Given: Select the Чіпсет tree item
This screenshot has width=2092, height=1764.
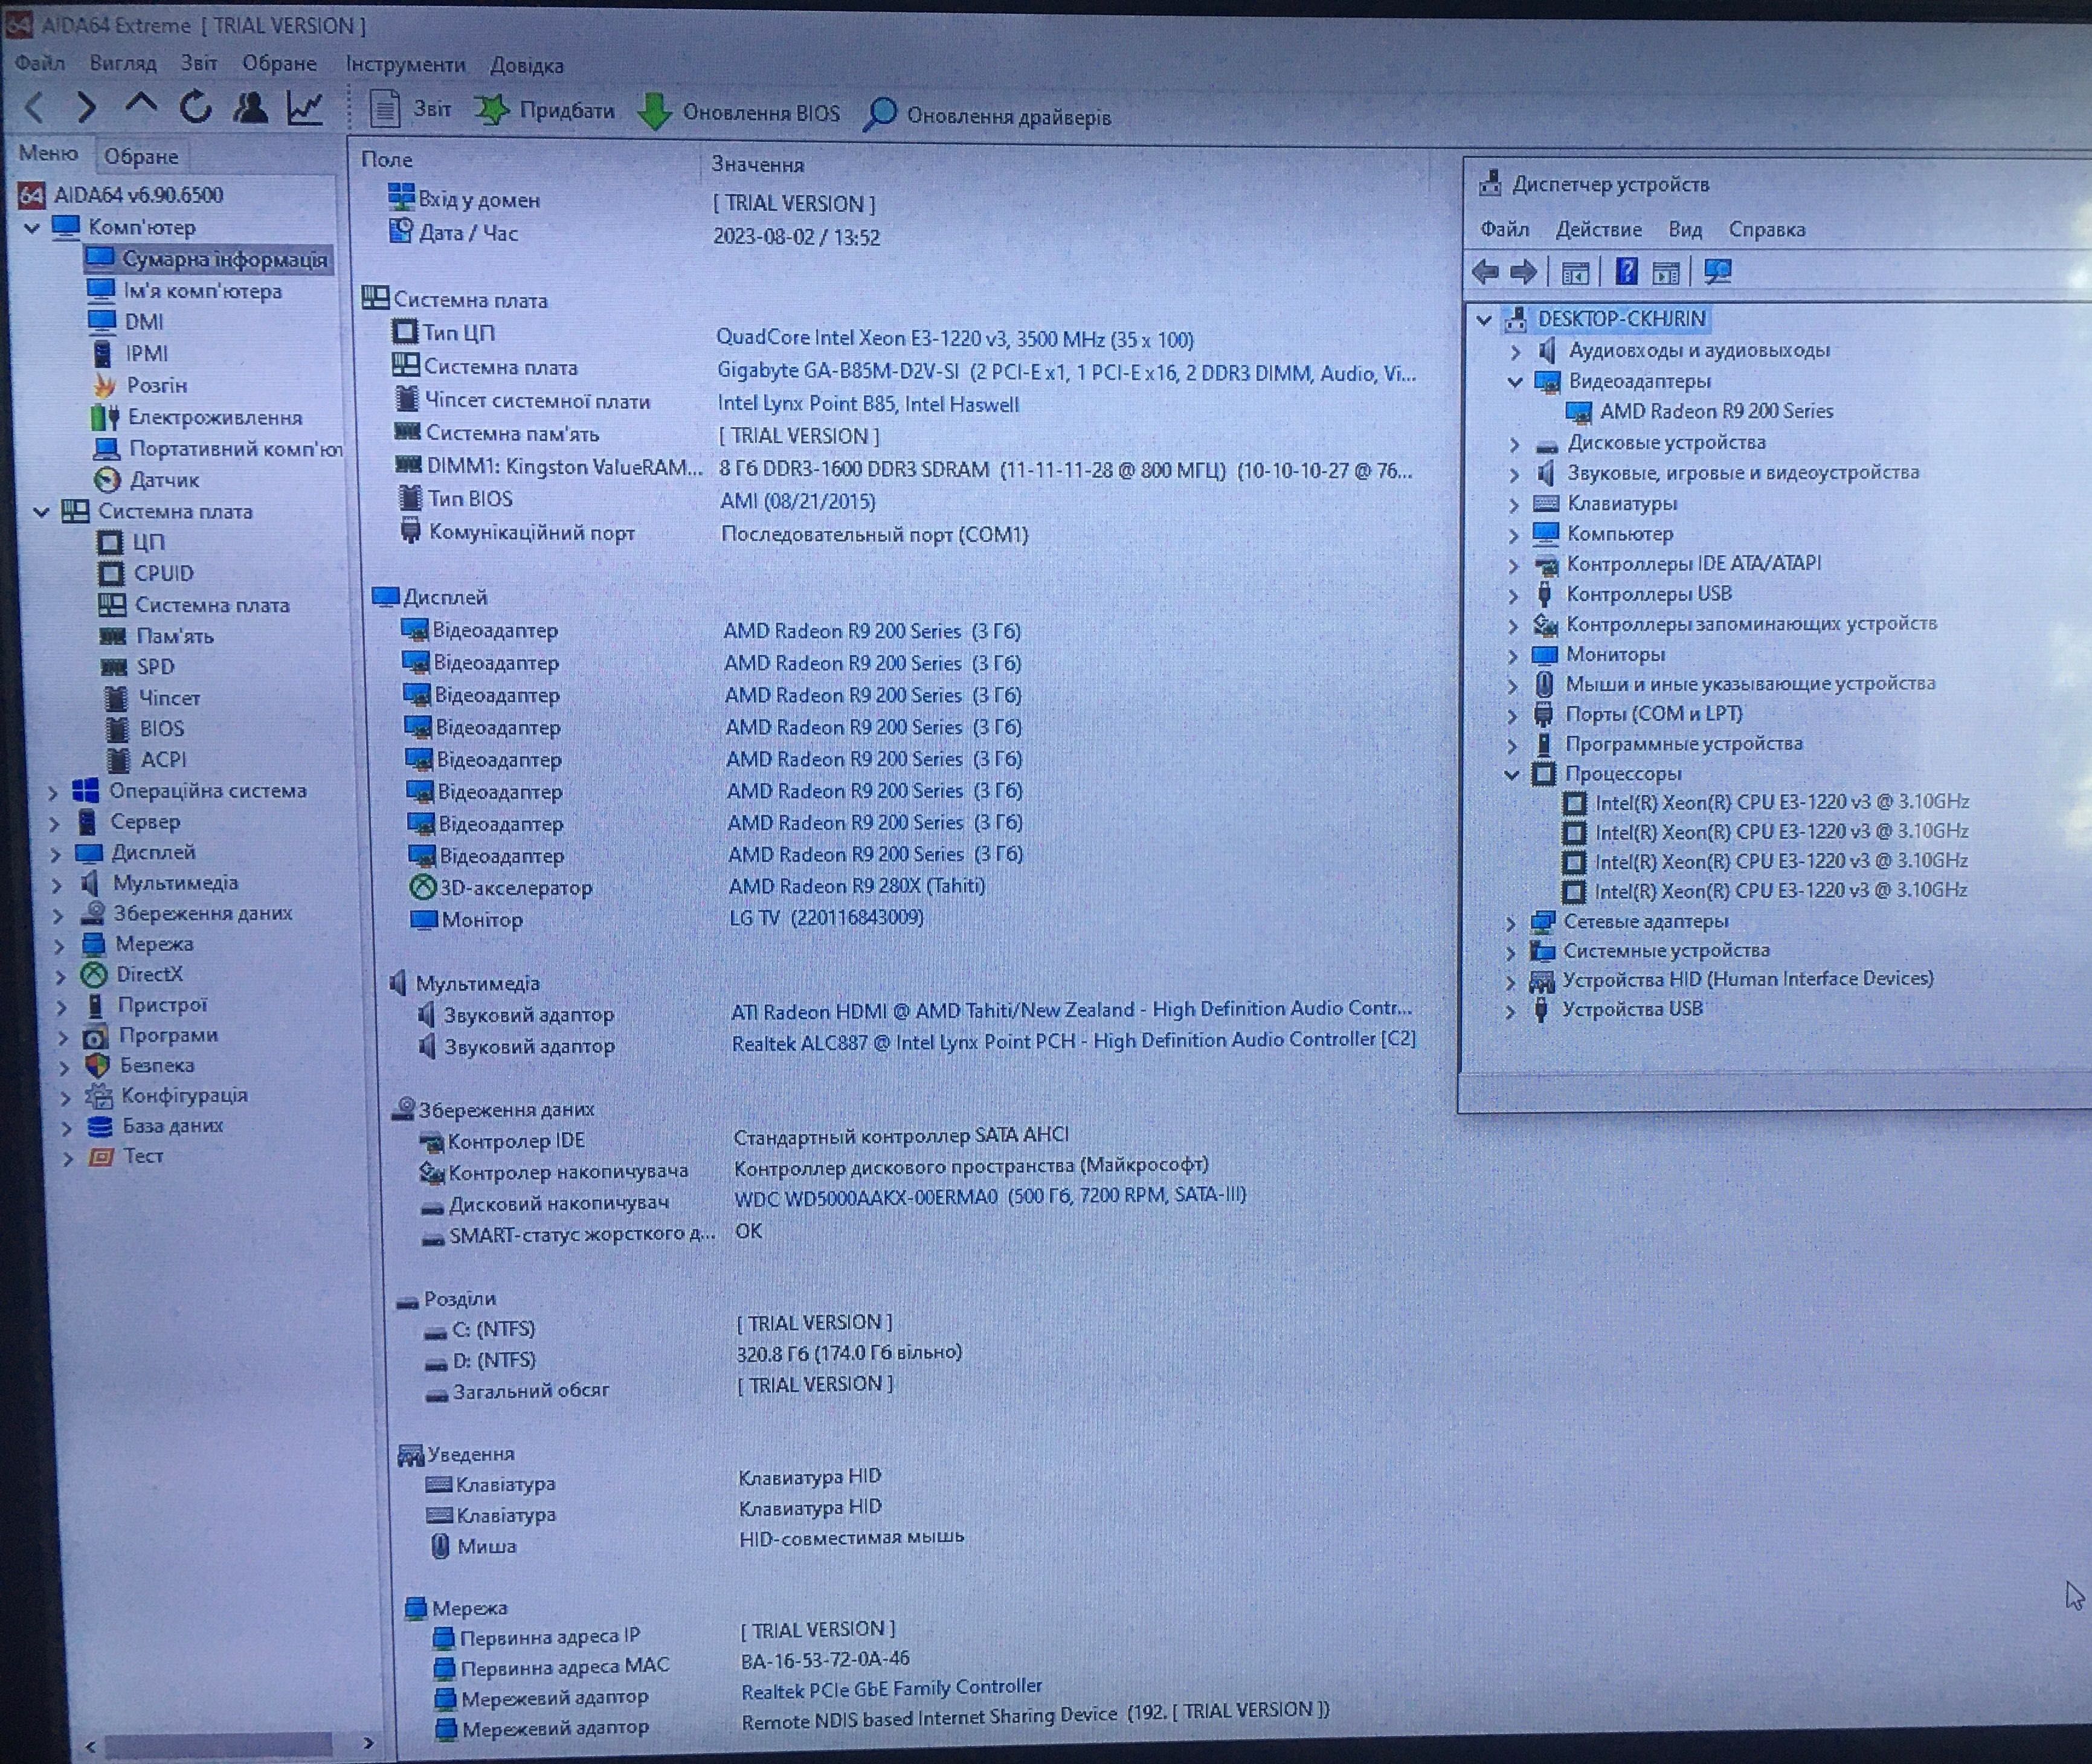Looking at the screenshot, I should tap(153, 697).
